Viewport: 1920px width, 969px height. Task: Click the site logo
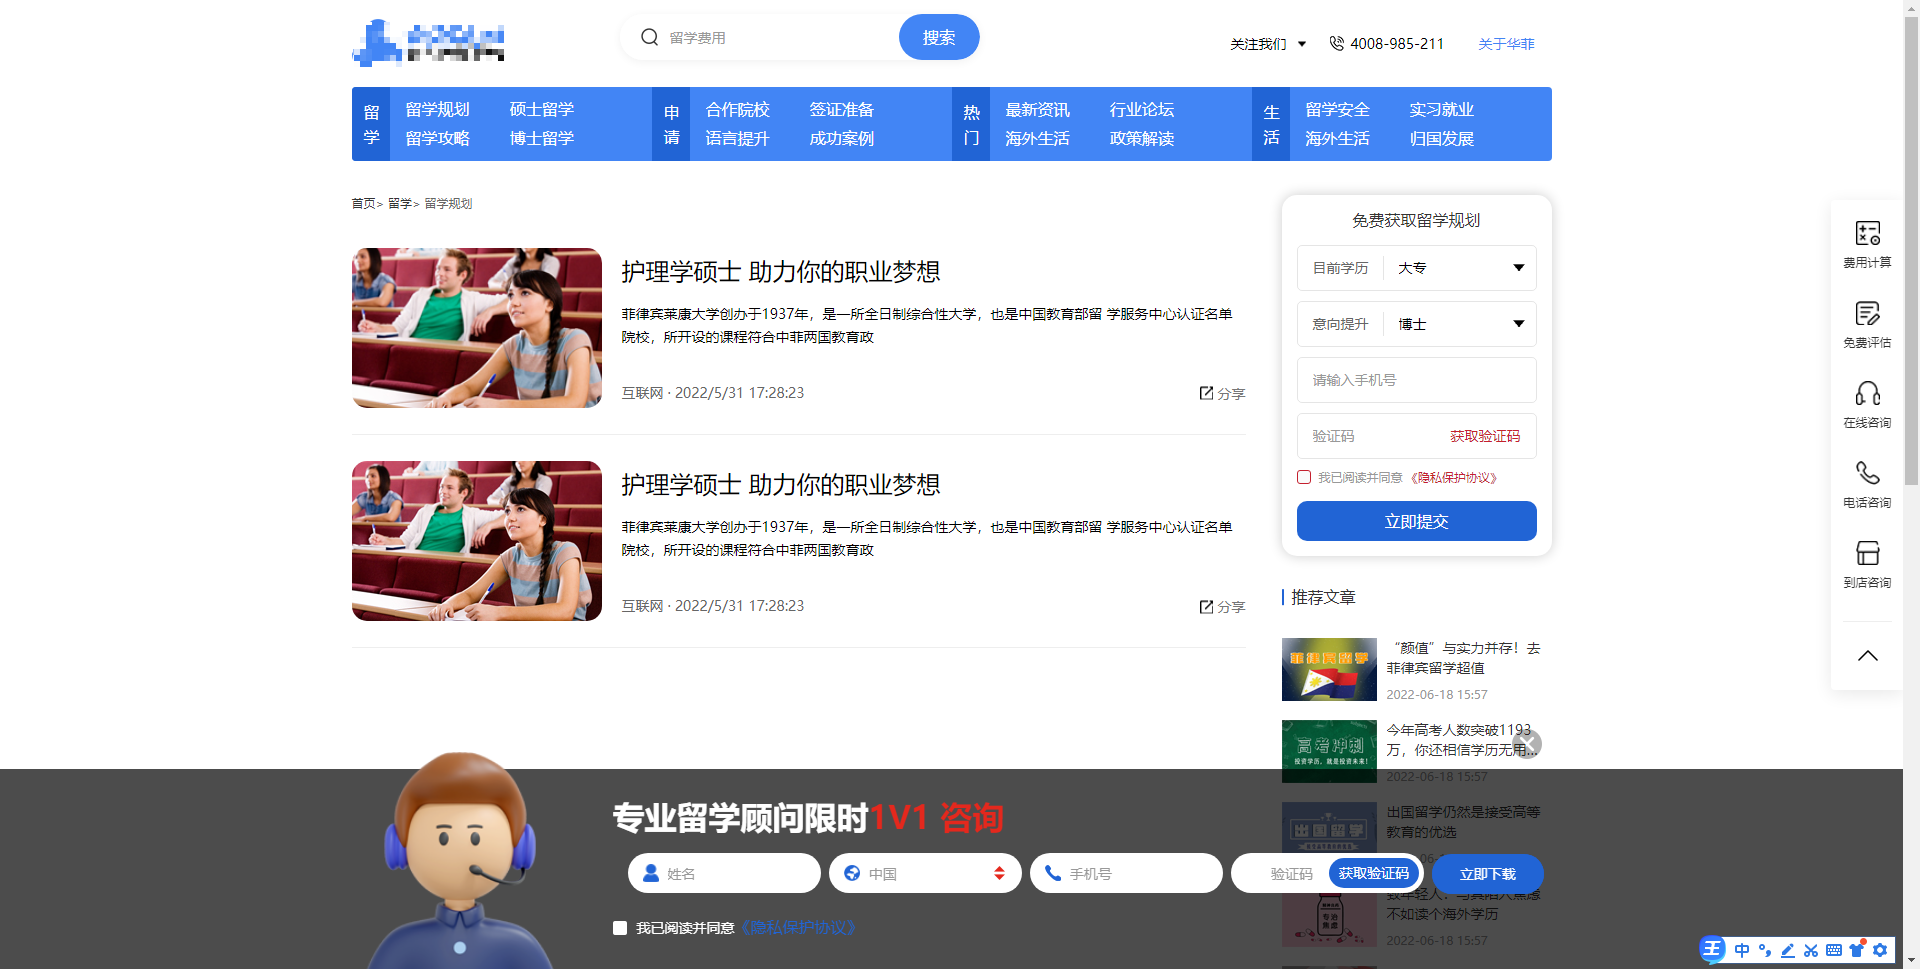click(x=428, y=42)
